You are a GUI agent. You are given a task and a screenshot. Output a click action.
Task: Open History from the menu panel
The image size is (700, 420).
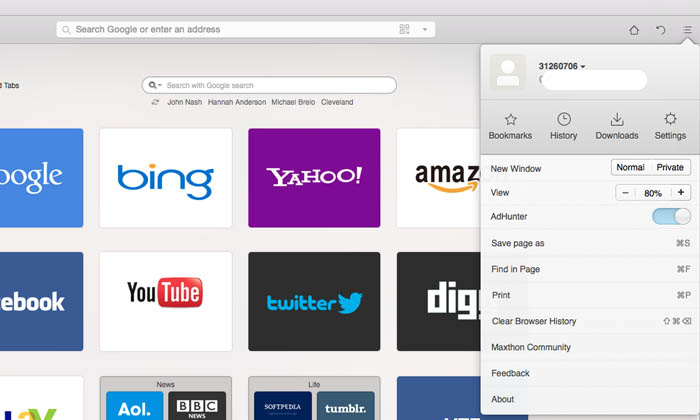563,127
